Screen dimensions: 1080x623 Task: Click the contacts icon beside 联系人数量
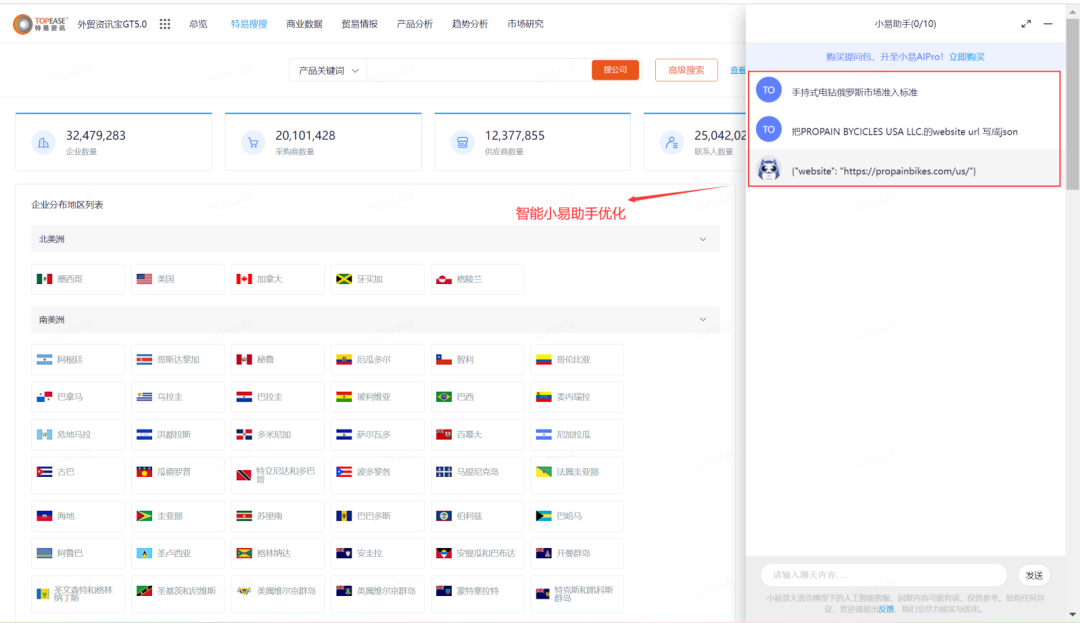(x=670, y=142)
